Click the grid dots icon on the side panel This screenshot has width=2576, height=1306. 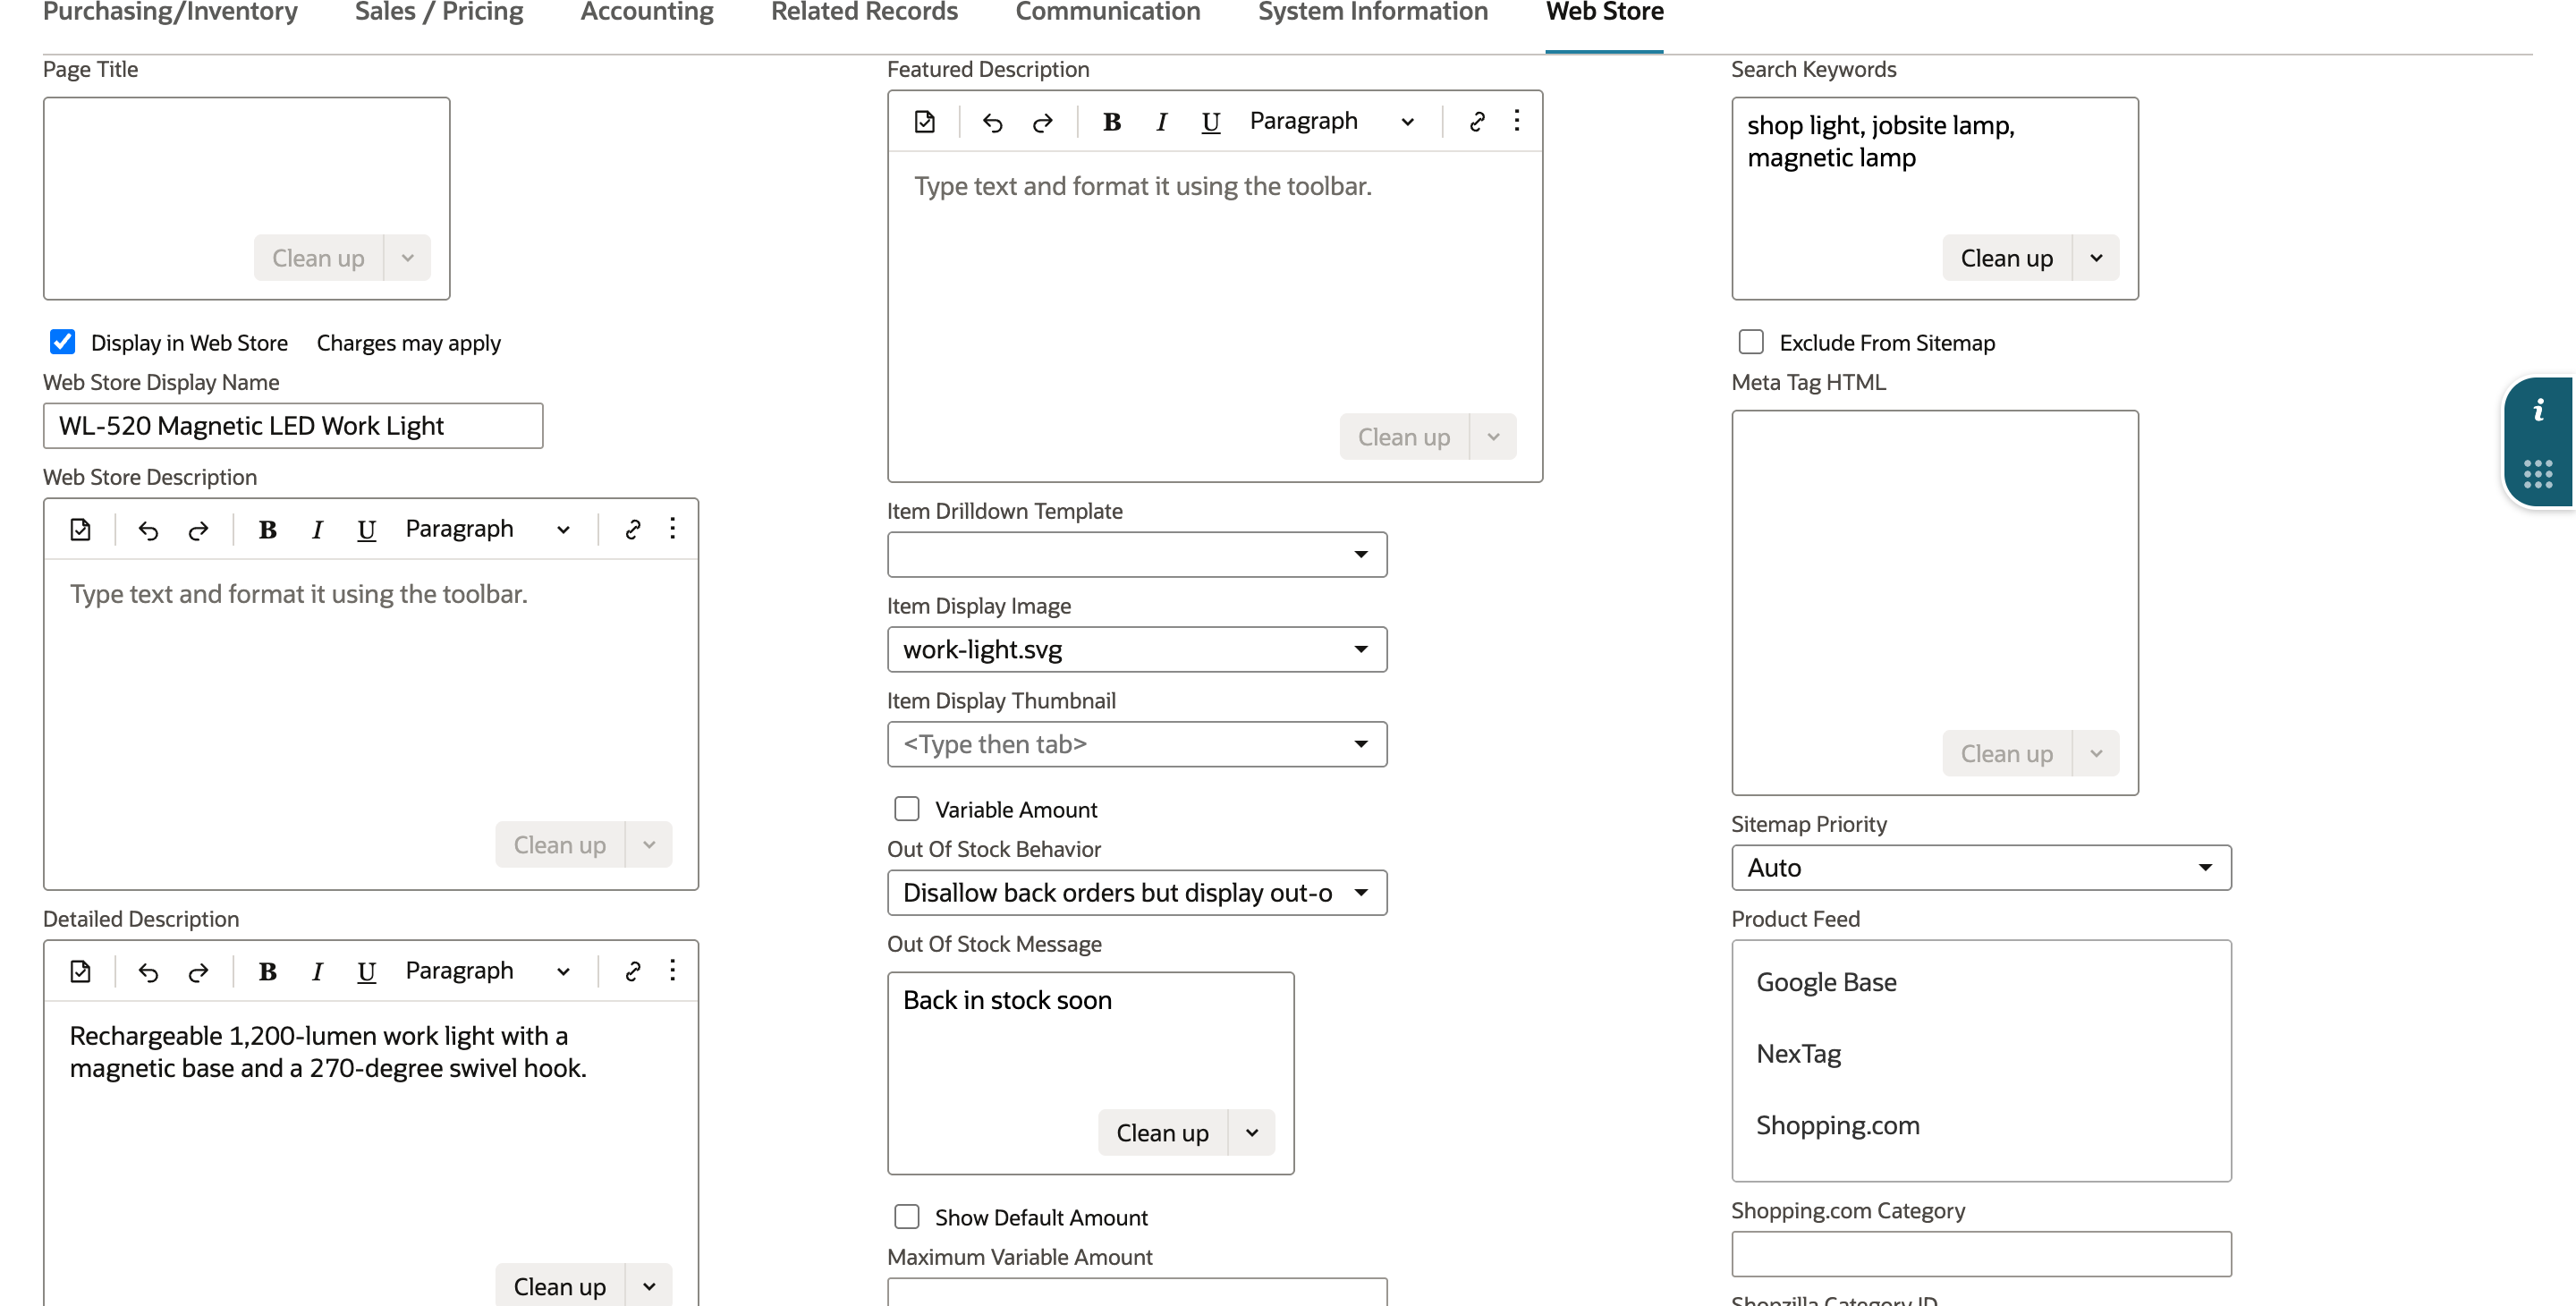2538,474
